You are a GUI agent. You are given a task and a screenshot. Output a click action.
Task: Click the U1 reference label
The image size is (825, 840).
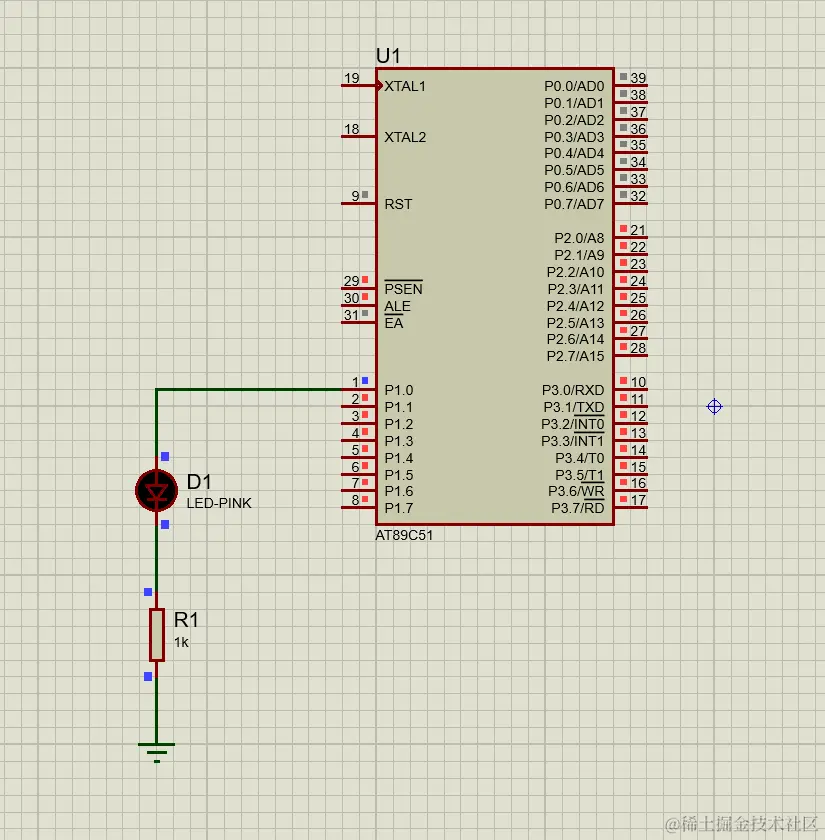tap(388, 56)
